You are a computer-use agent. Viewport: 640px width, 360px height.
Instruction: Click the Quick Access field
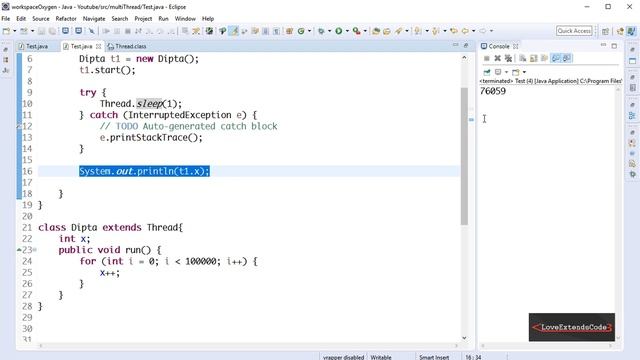tap(574, 31)
